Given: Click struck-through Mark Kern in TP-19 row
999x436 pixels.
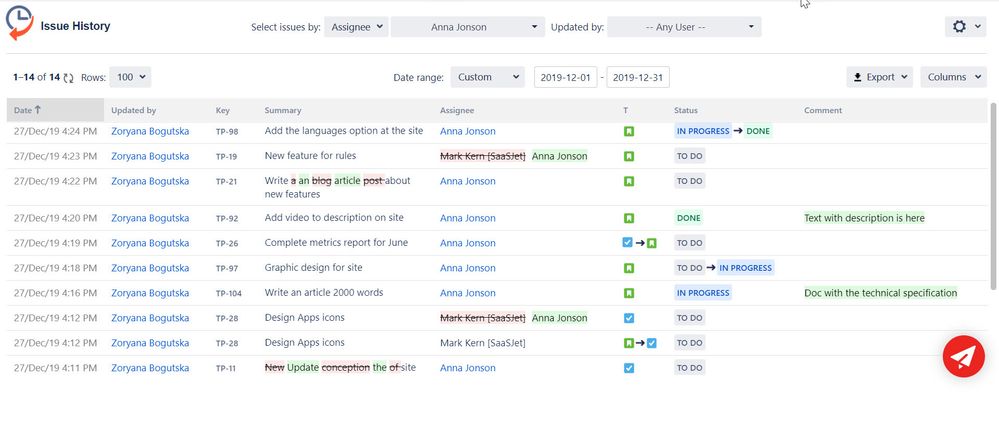Looking at the screenshot, I should (482, 156).
